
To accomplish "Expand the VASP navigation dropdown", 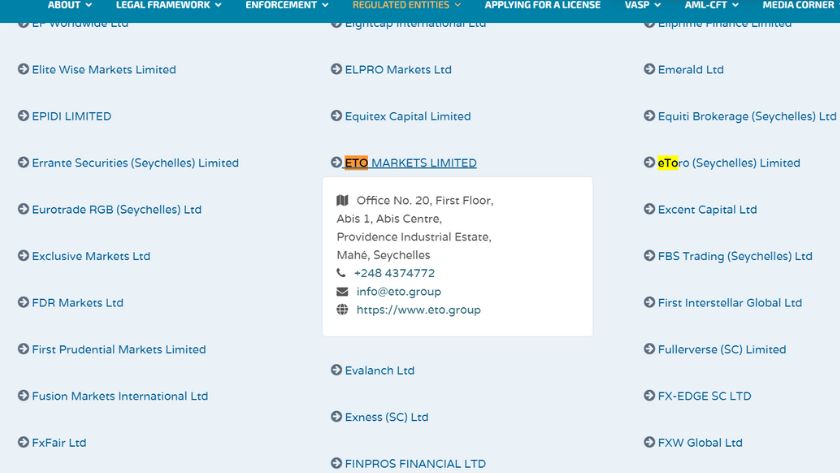I will pos(642,5).
